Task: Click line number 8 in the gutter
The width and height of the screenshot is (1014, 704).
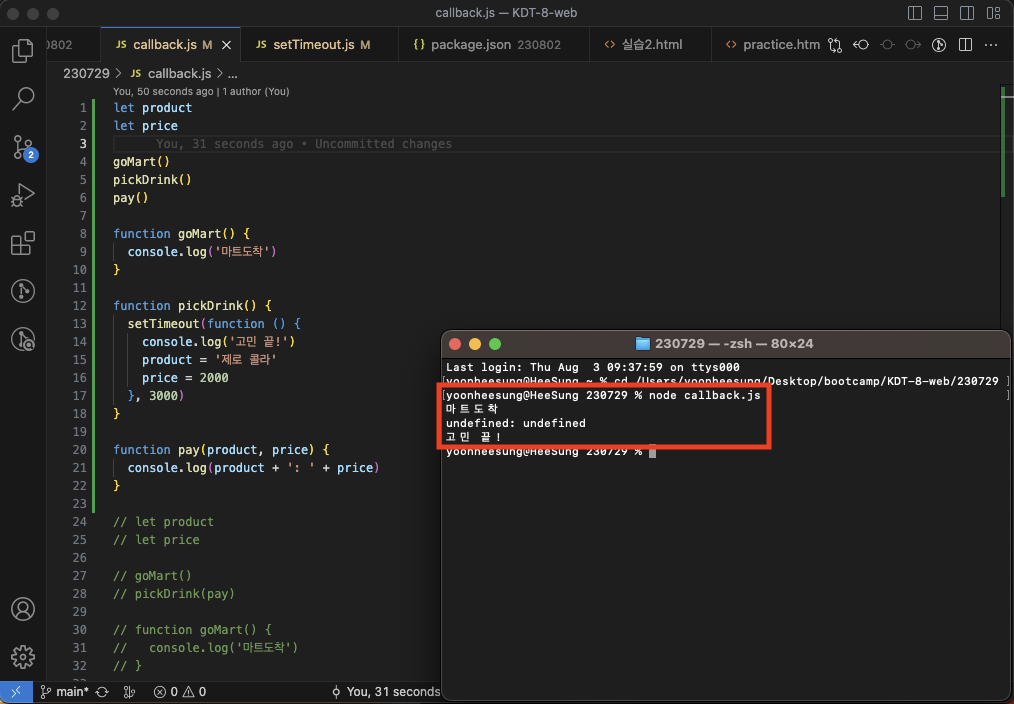Action: click(x=83, y=233)
